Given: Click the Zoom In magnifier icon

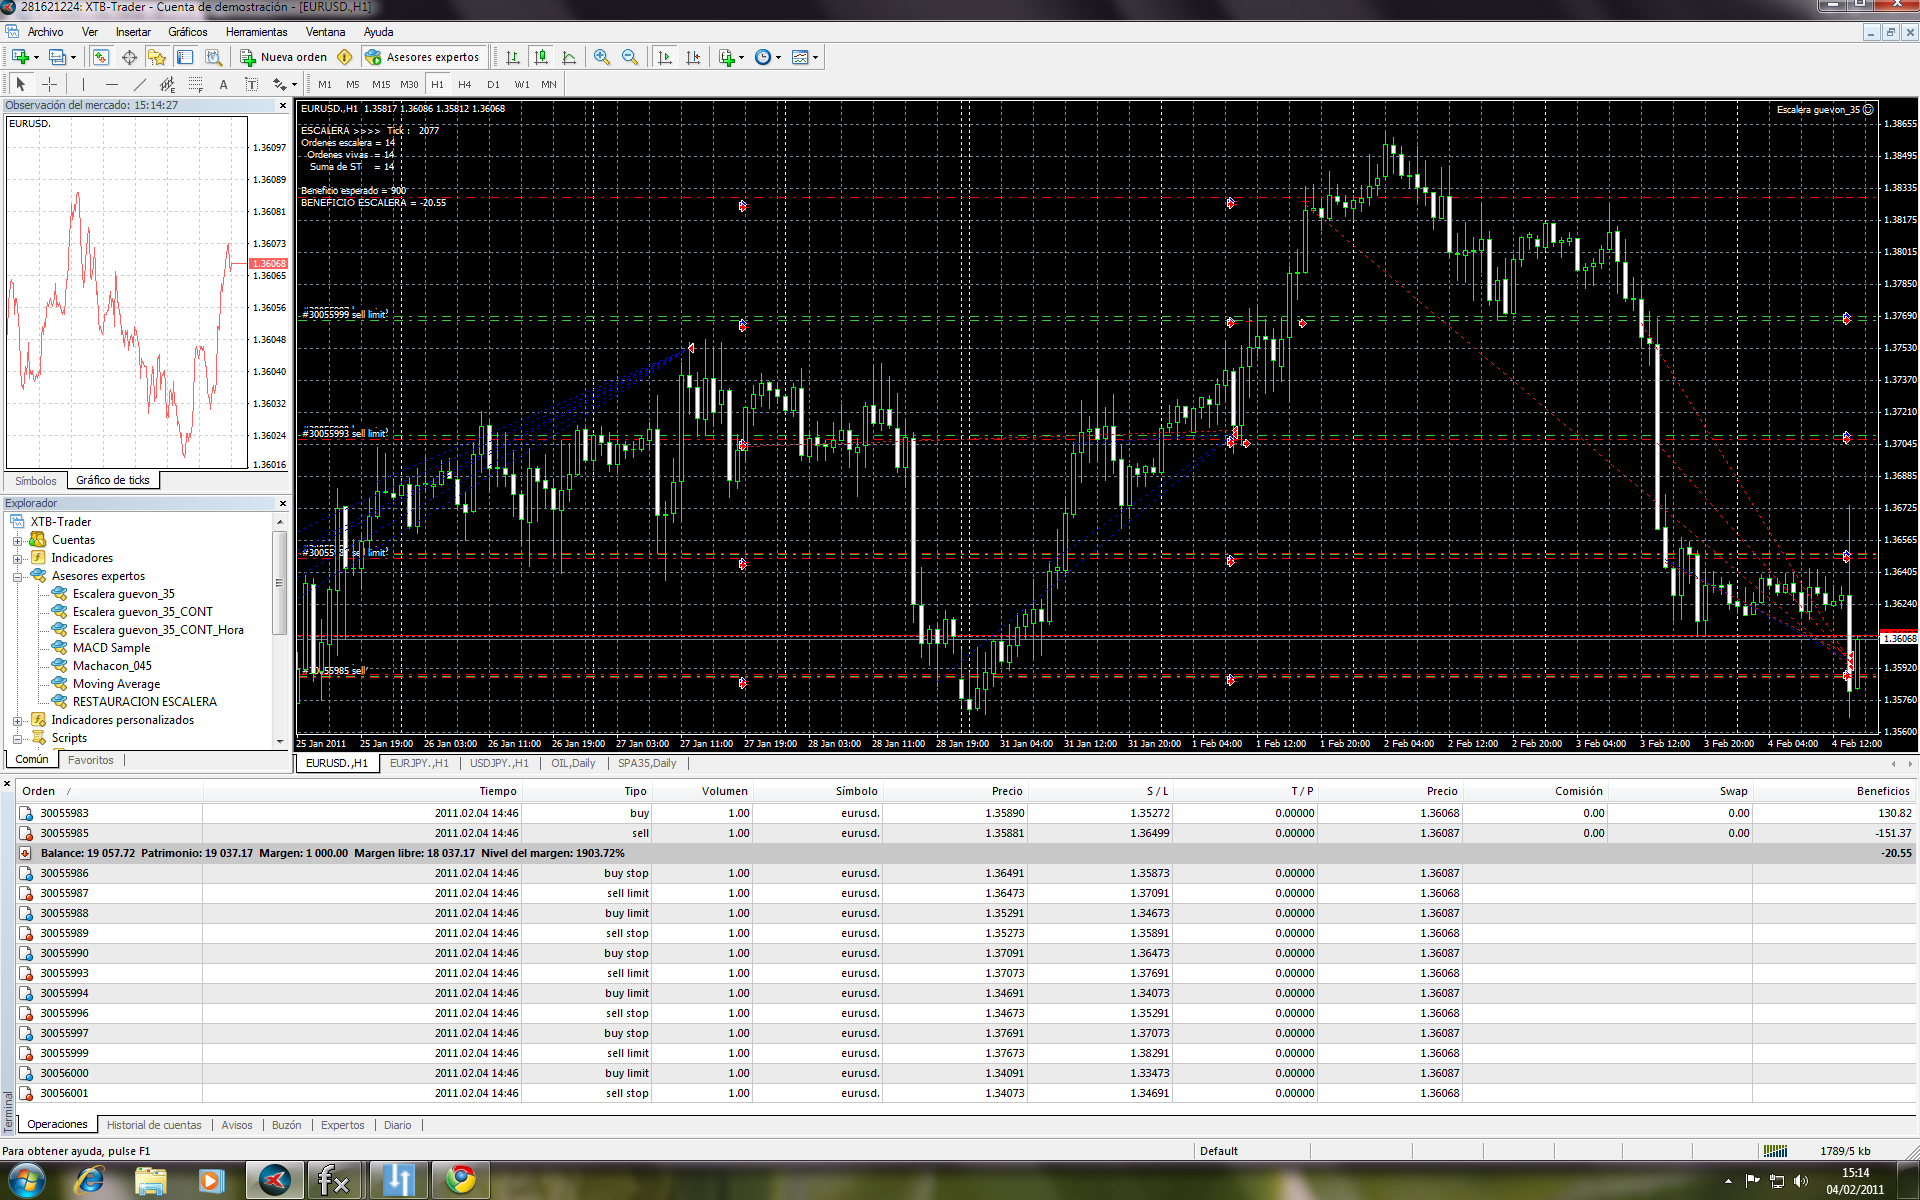Looking at the screenshot, I should point(601,57).
